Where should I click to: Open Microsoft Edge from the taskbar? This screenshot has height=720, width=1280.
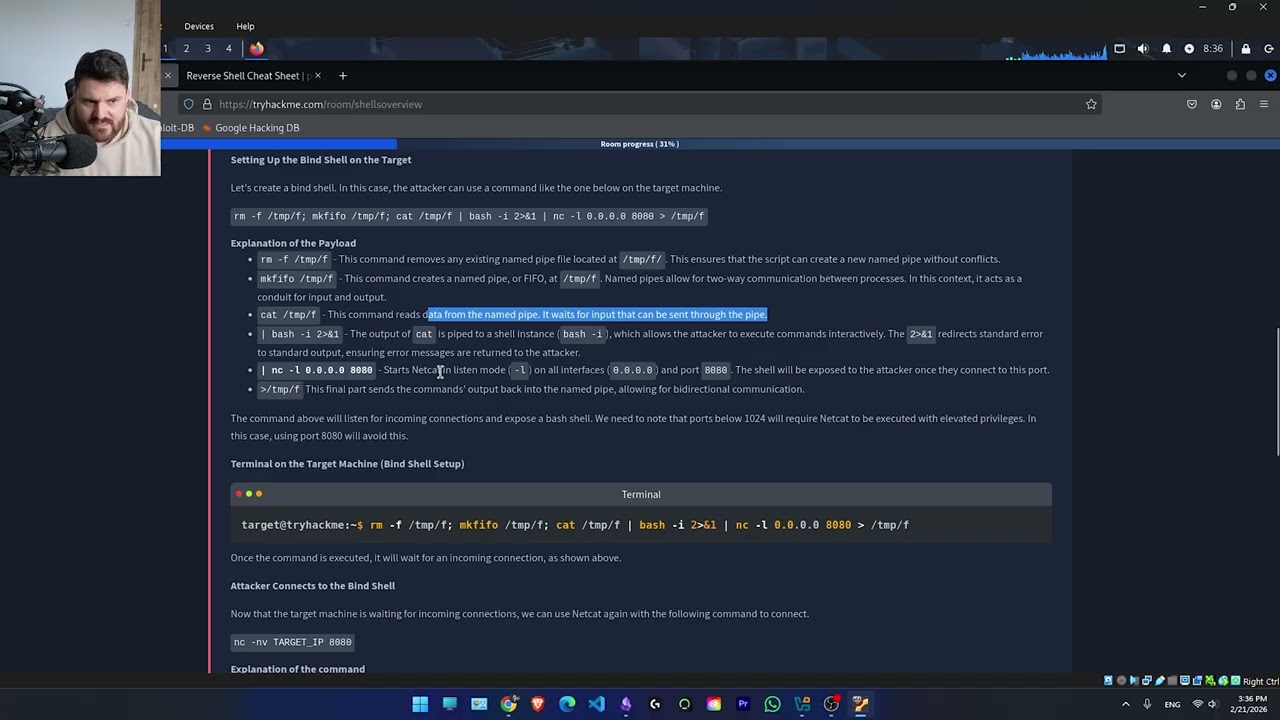567,704
